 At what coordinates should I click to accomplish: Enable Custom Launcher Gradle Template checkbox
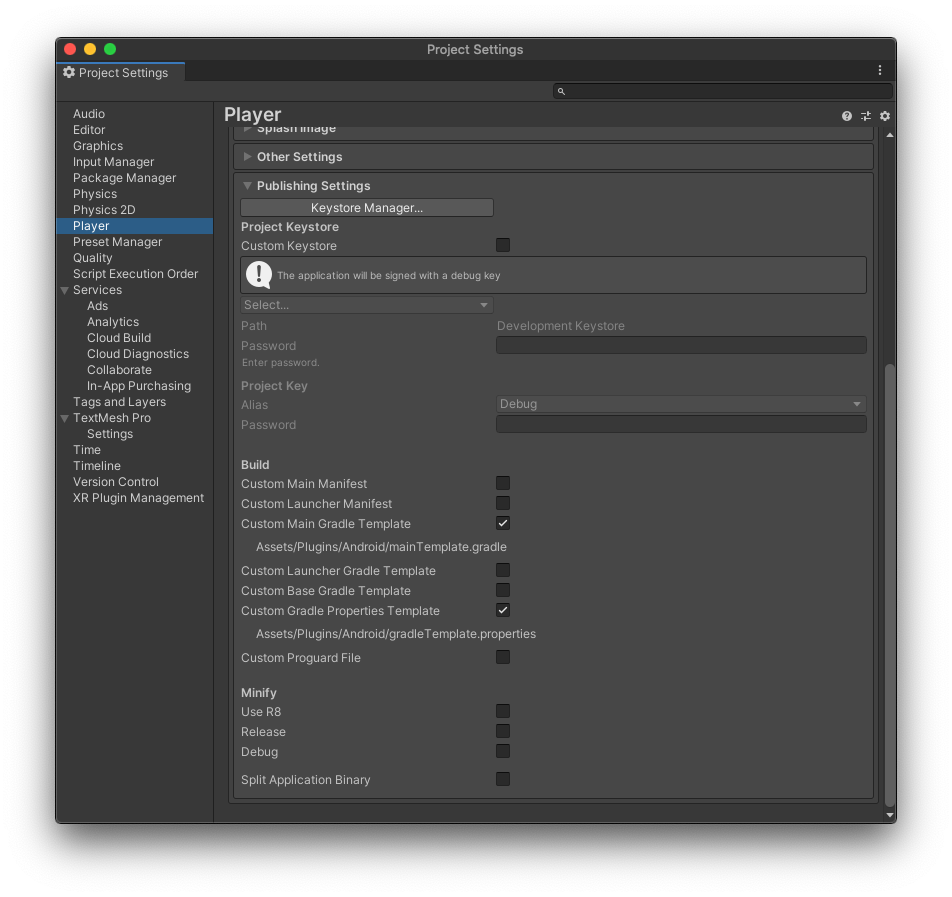tap(503, 570)
